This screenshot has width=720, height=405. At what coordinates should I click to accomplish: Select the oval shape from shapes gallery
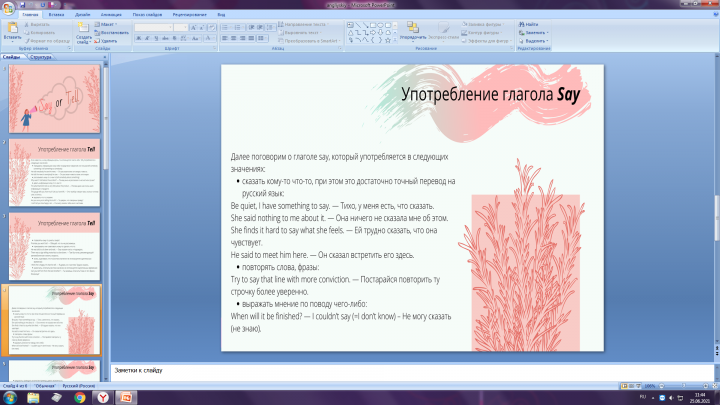380,25
